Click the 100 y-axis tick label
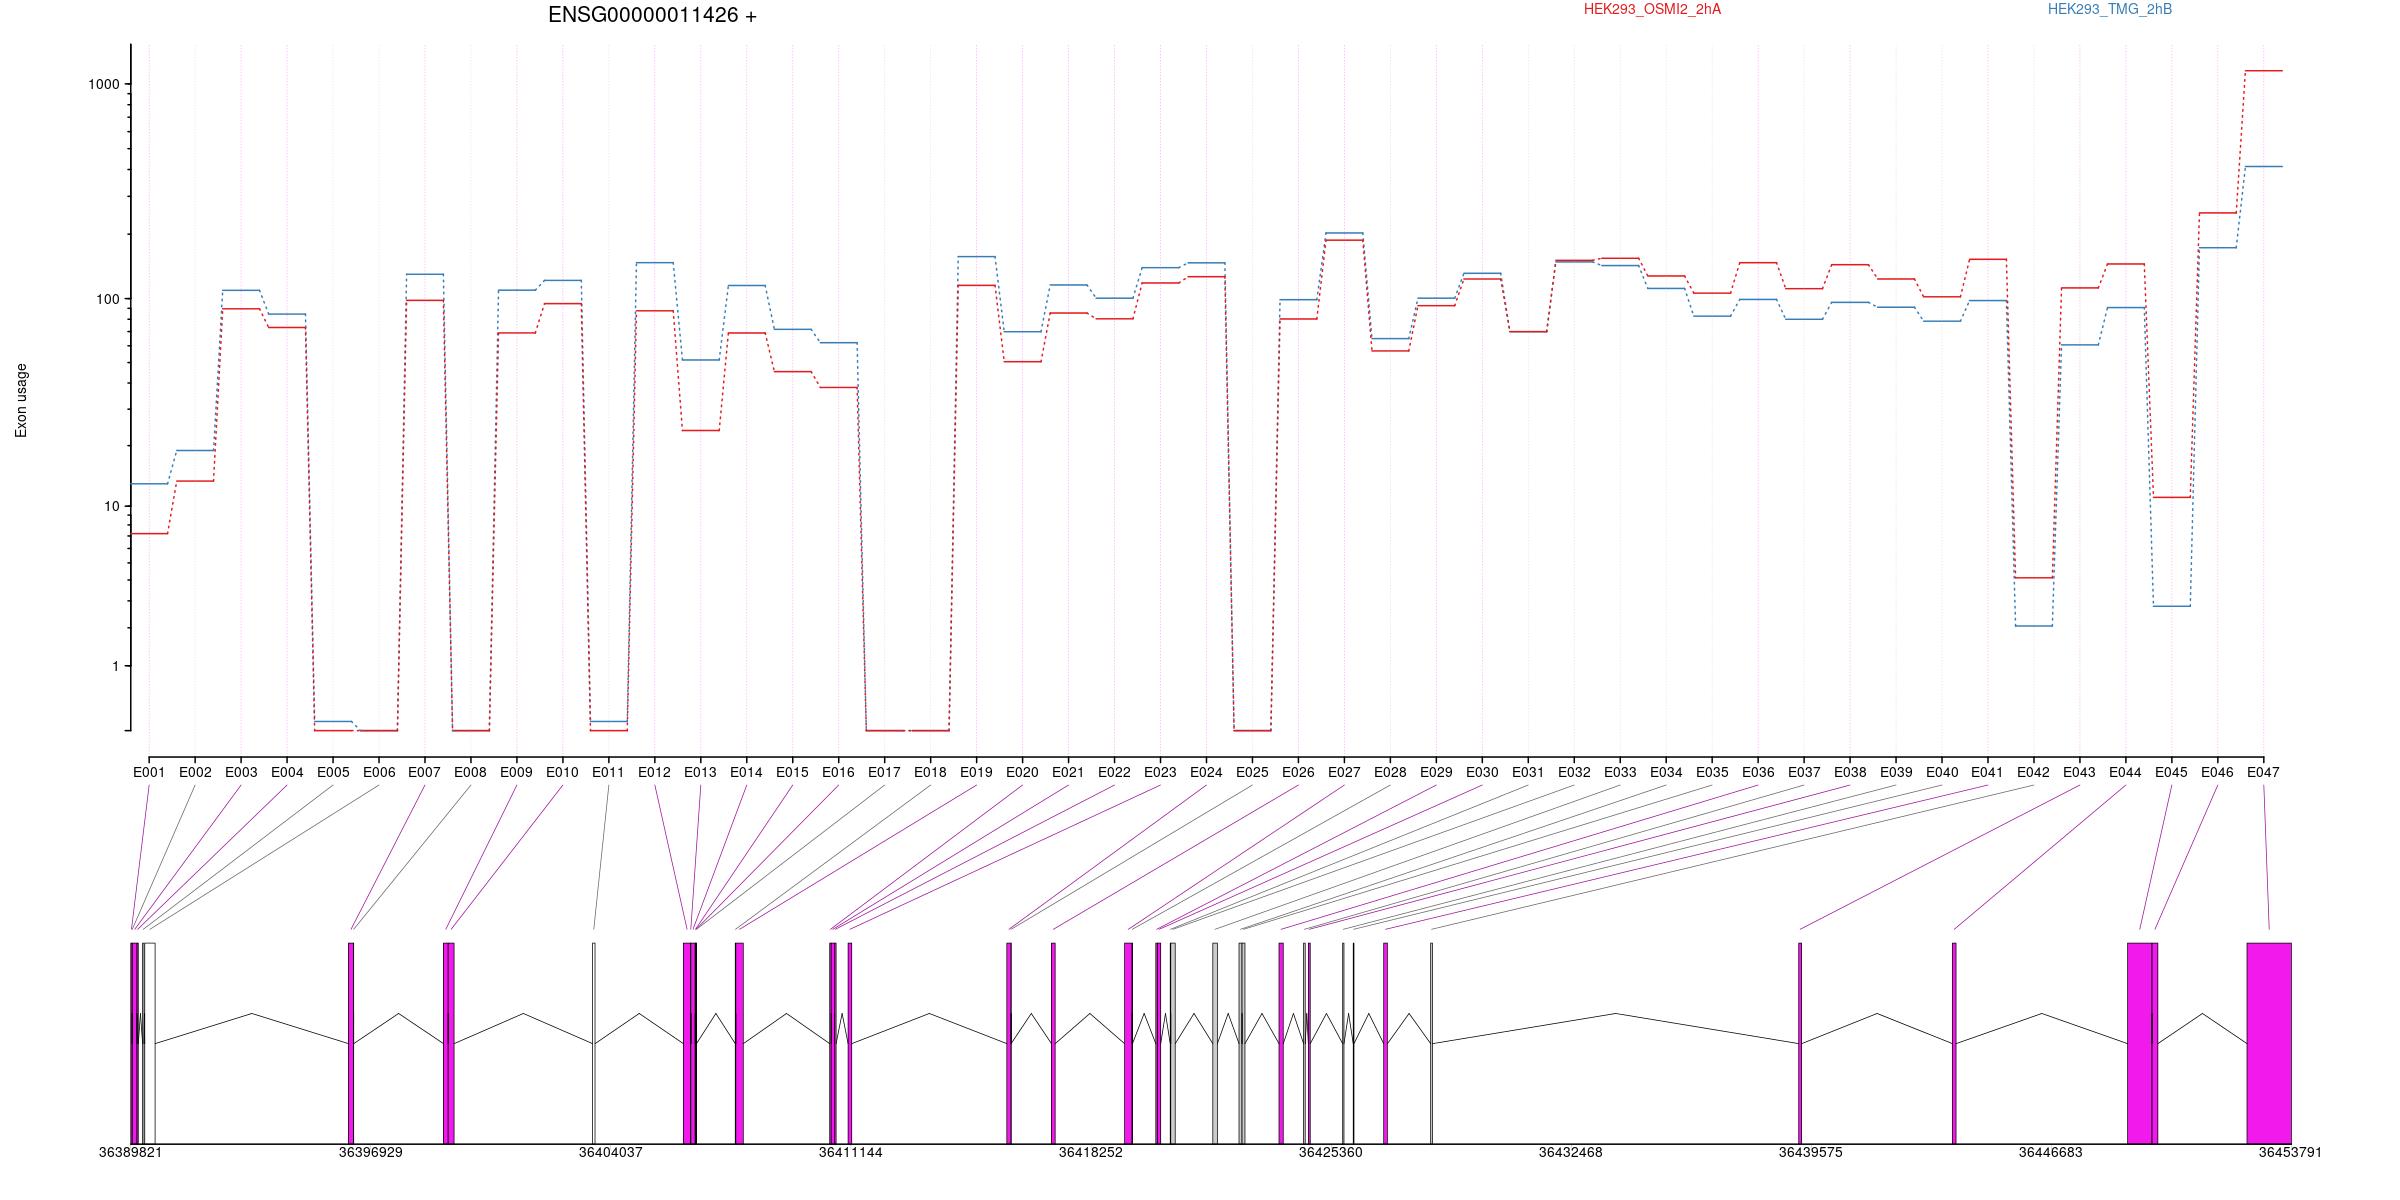Viewport: 2400px width, 1200px height. click(x=108, y=299)
